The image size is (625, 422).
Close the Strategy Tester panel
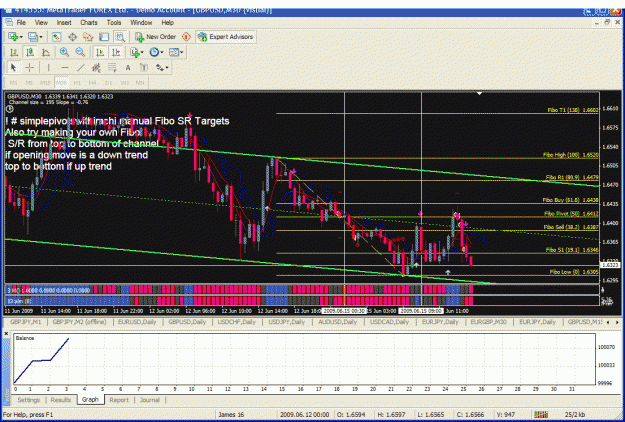pyautogui.click(x=6, y=333)
